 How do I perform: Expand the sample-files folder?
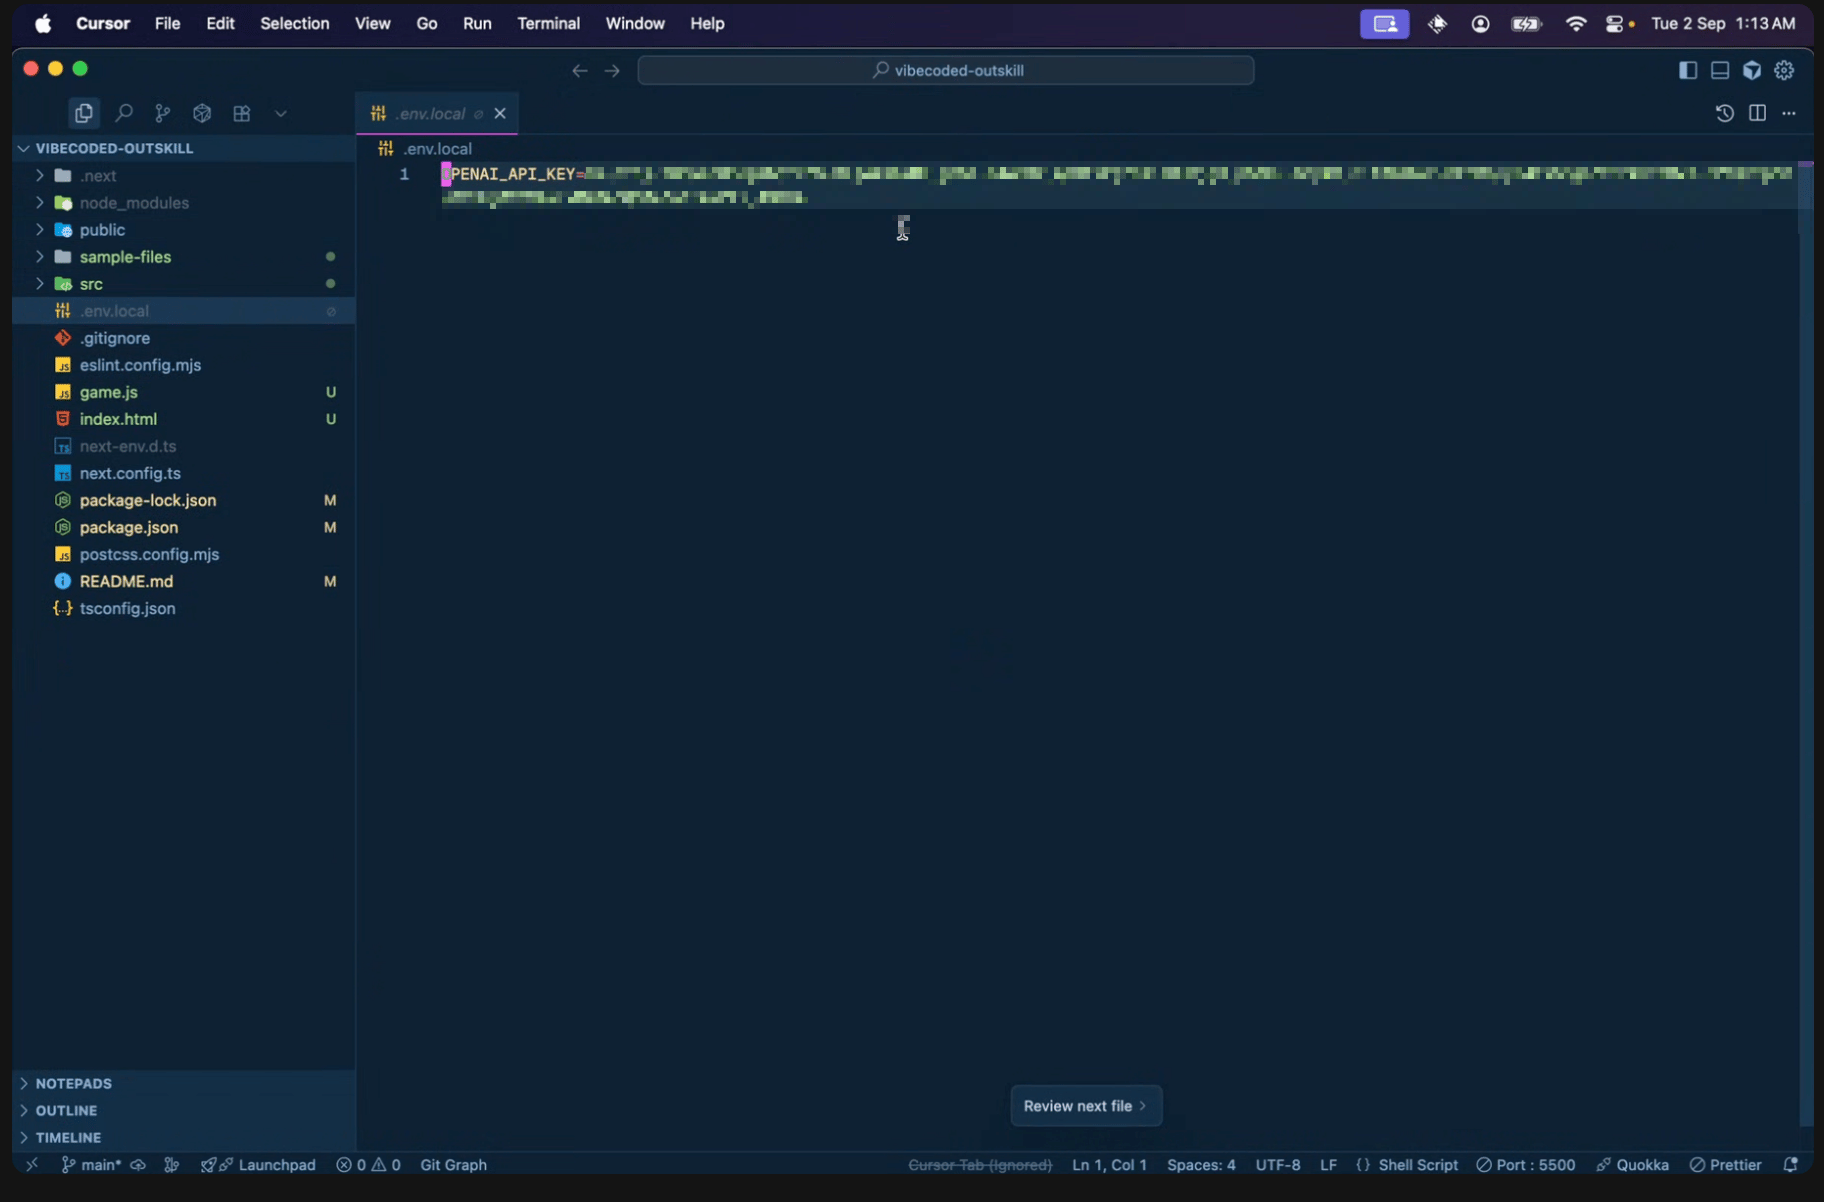184,256
